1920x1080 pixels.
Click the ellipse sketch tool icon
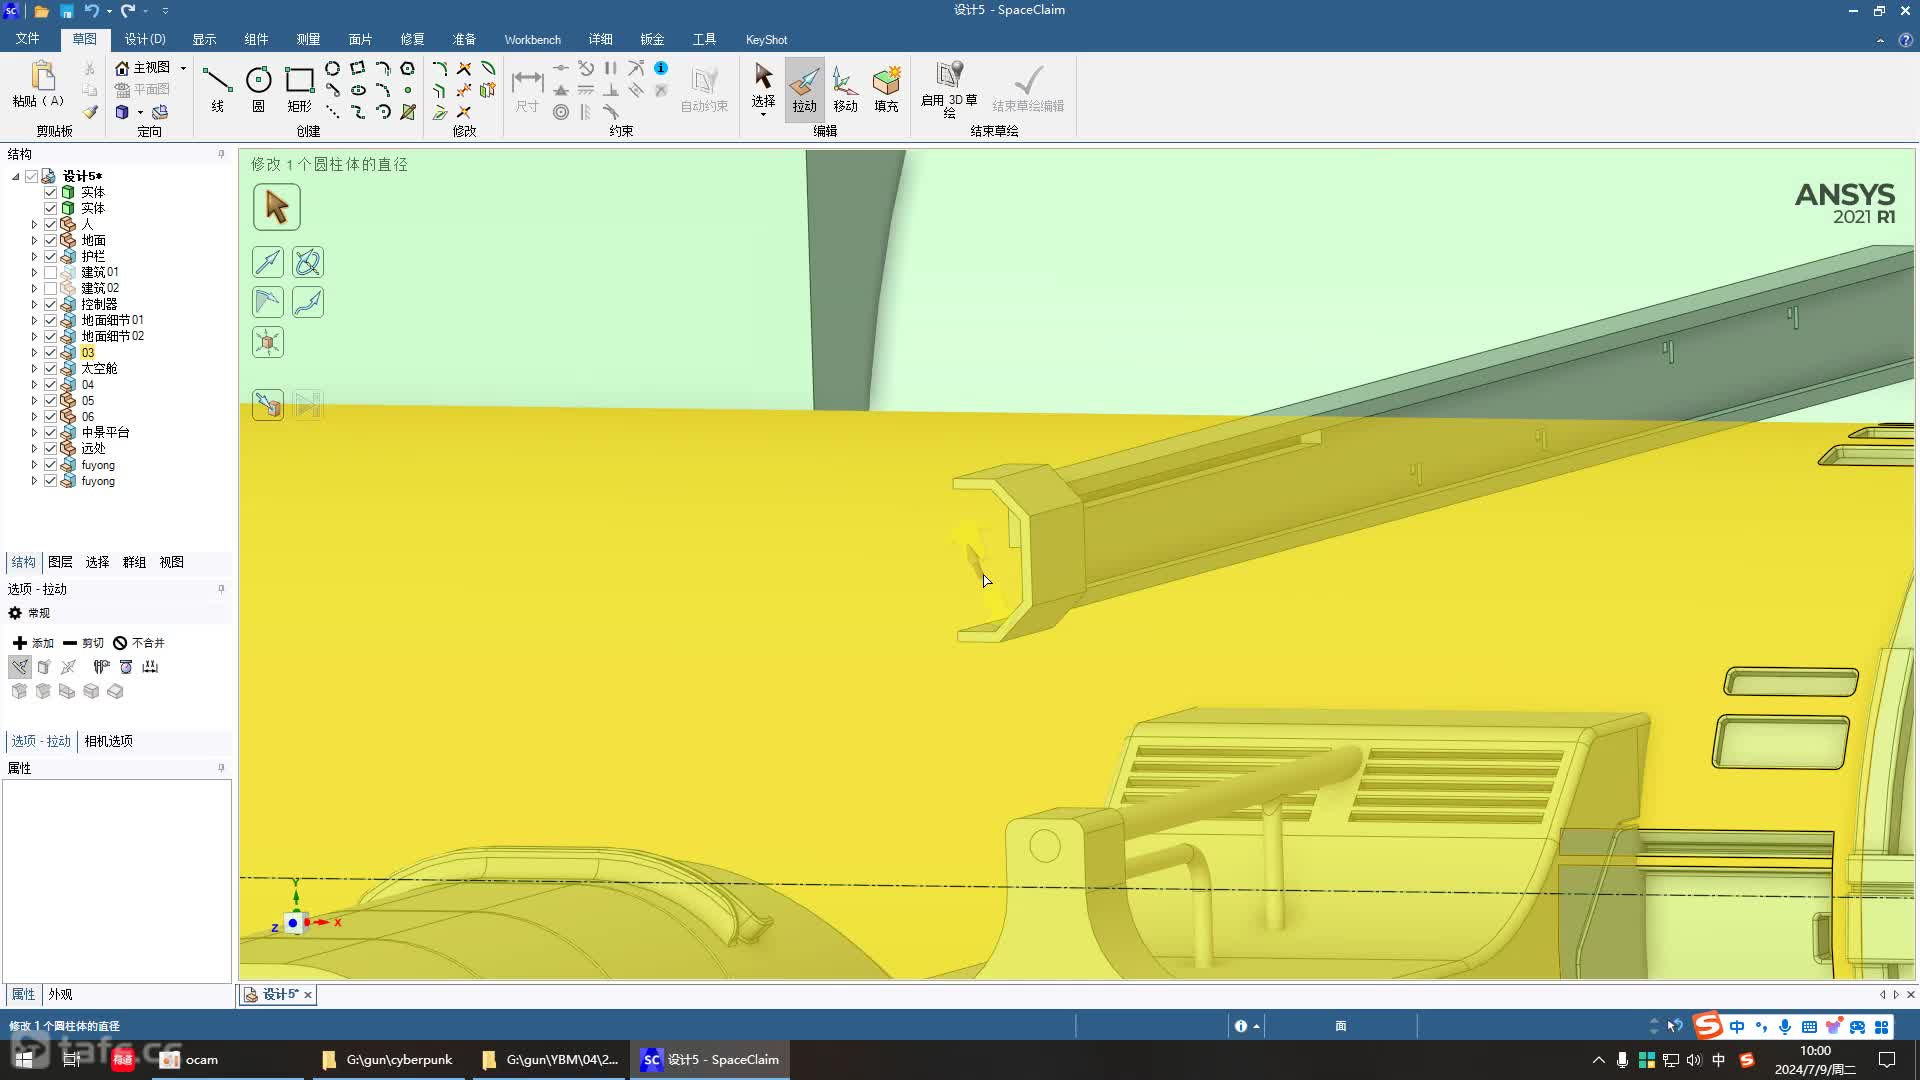tap(357, 90)
